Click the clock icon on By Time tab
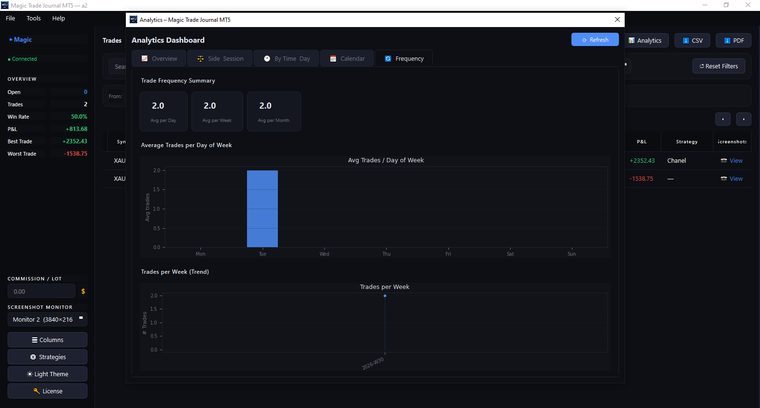The image size is (760, 408). coord(267,59)
